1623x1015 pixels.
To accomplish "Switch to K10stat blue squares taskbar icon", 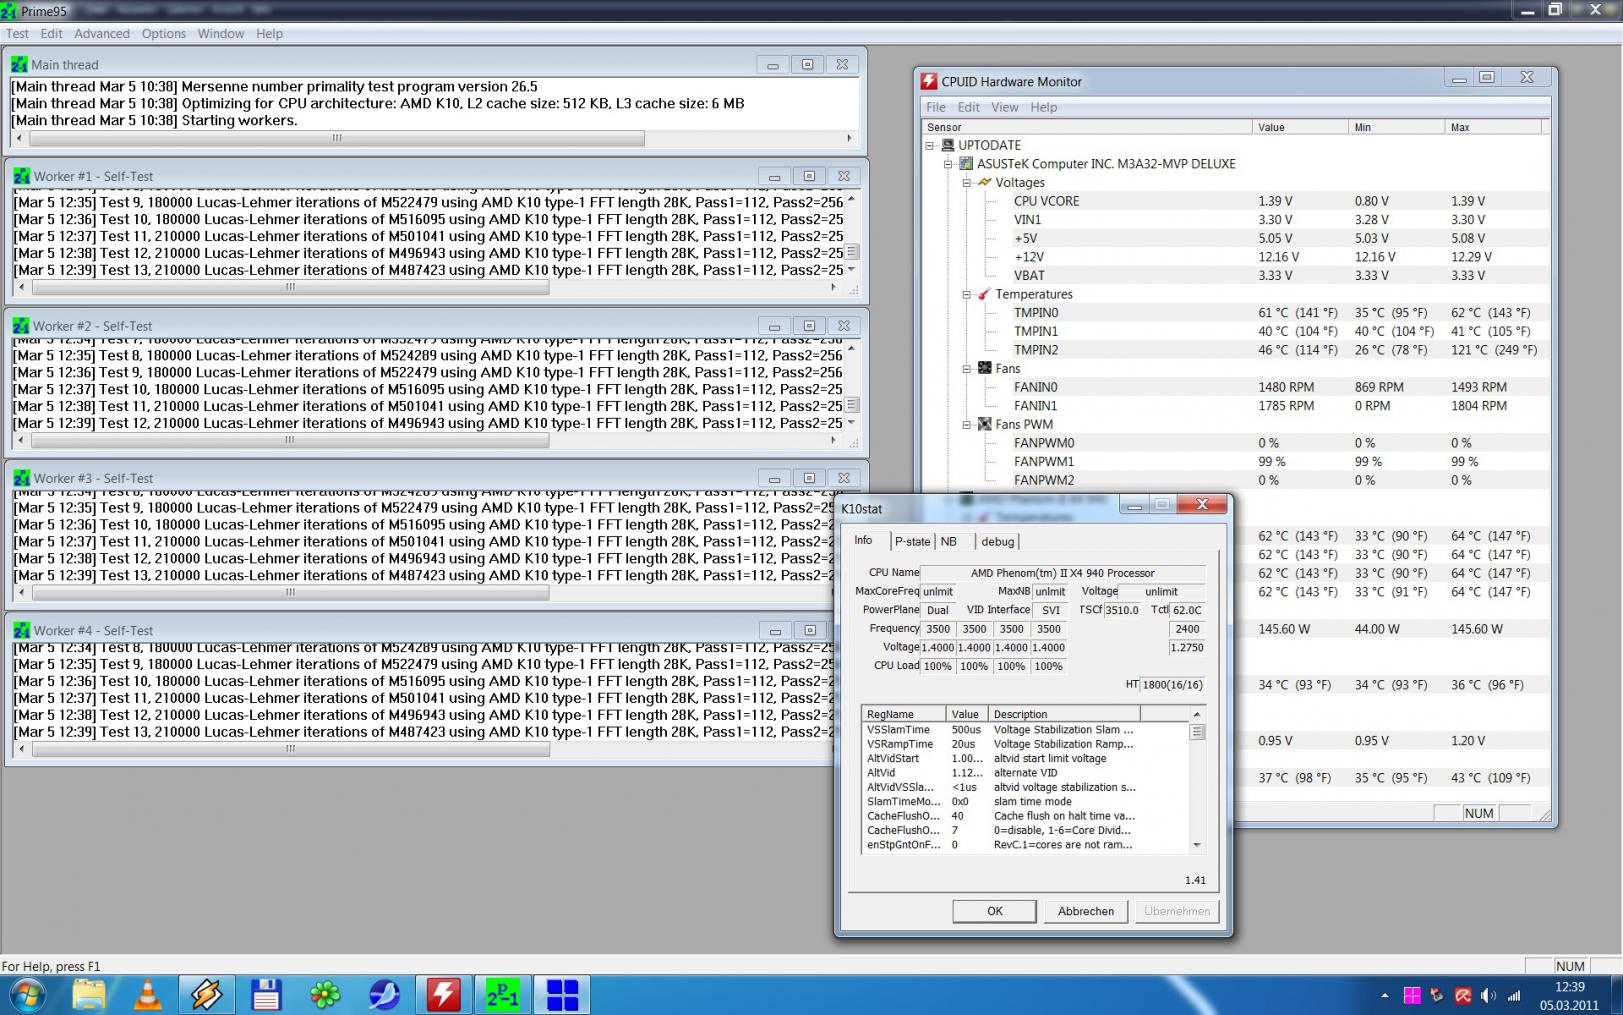I will 562,995.
